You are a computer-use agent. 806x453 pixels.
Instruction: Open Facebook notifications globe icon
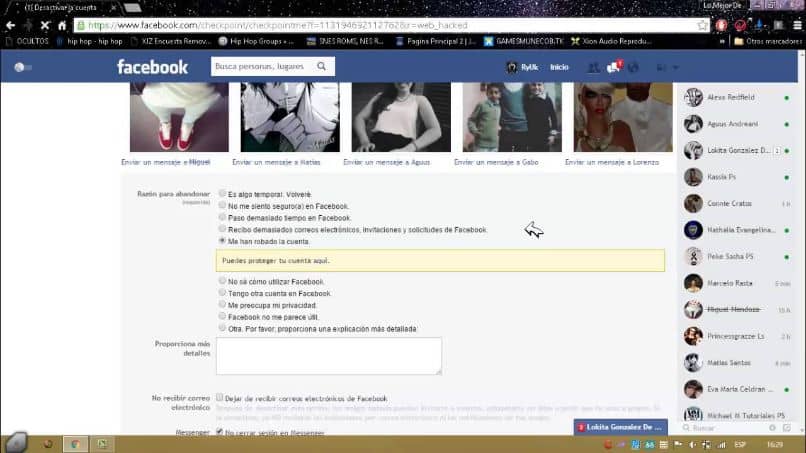(633, 67)
